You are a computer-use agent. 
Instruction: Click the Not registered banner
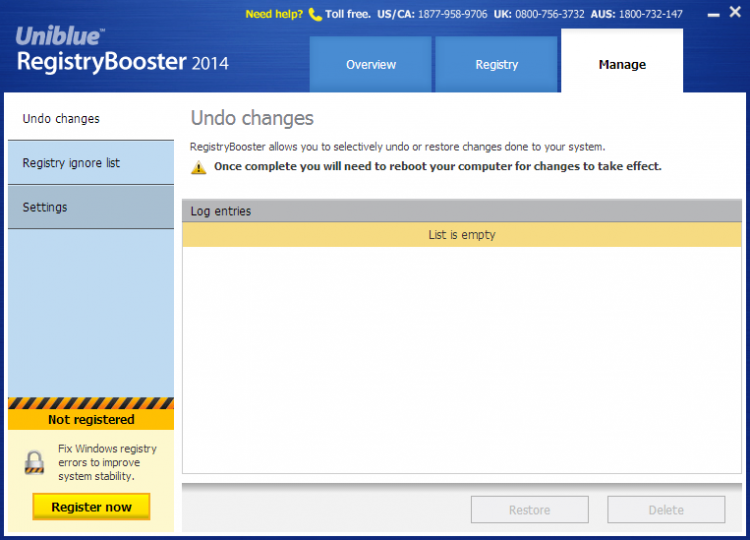(x=91, y=419)
